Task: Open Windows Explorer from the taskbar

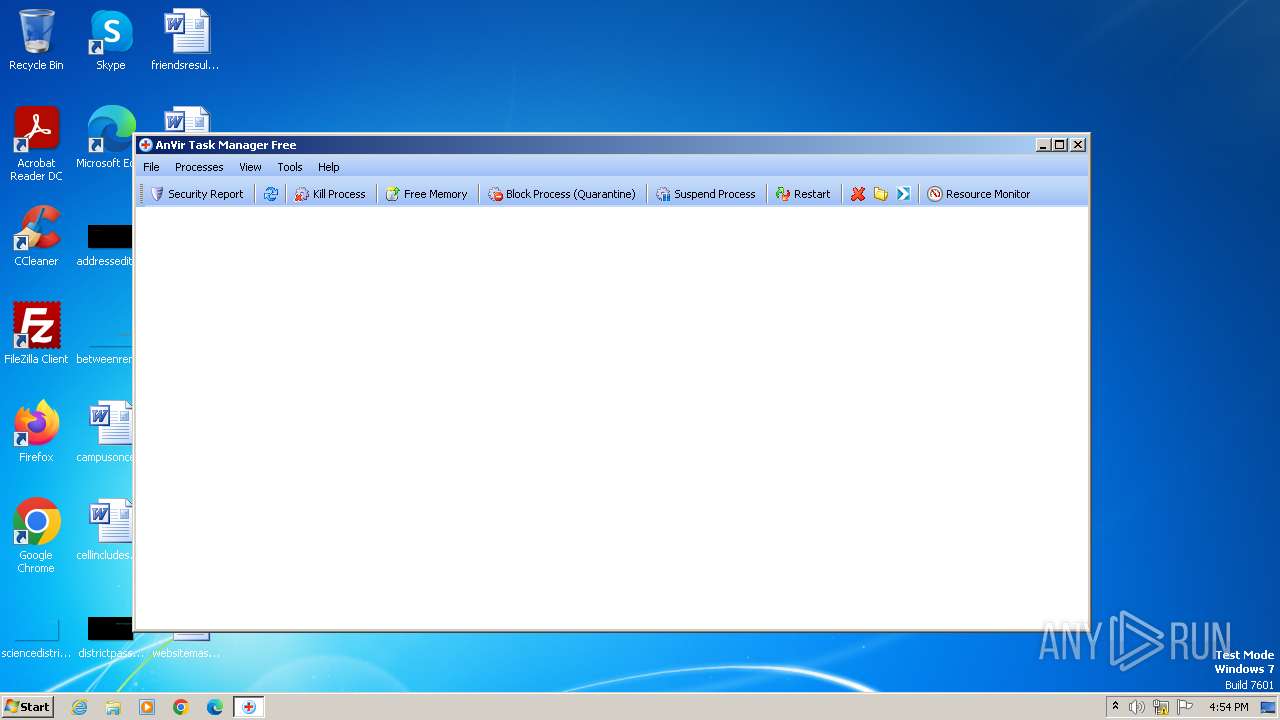Action: click(x=113, y=707)
